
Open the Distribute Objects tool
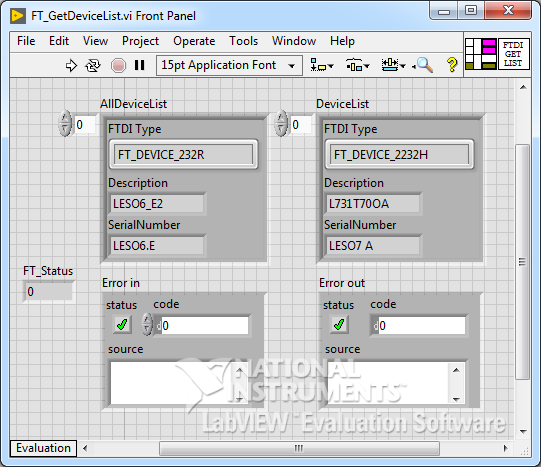tap(357, 65)
